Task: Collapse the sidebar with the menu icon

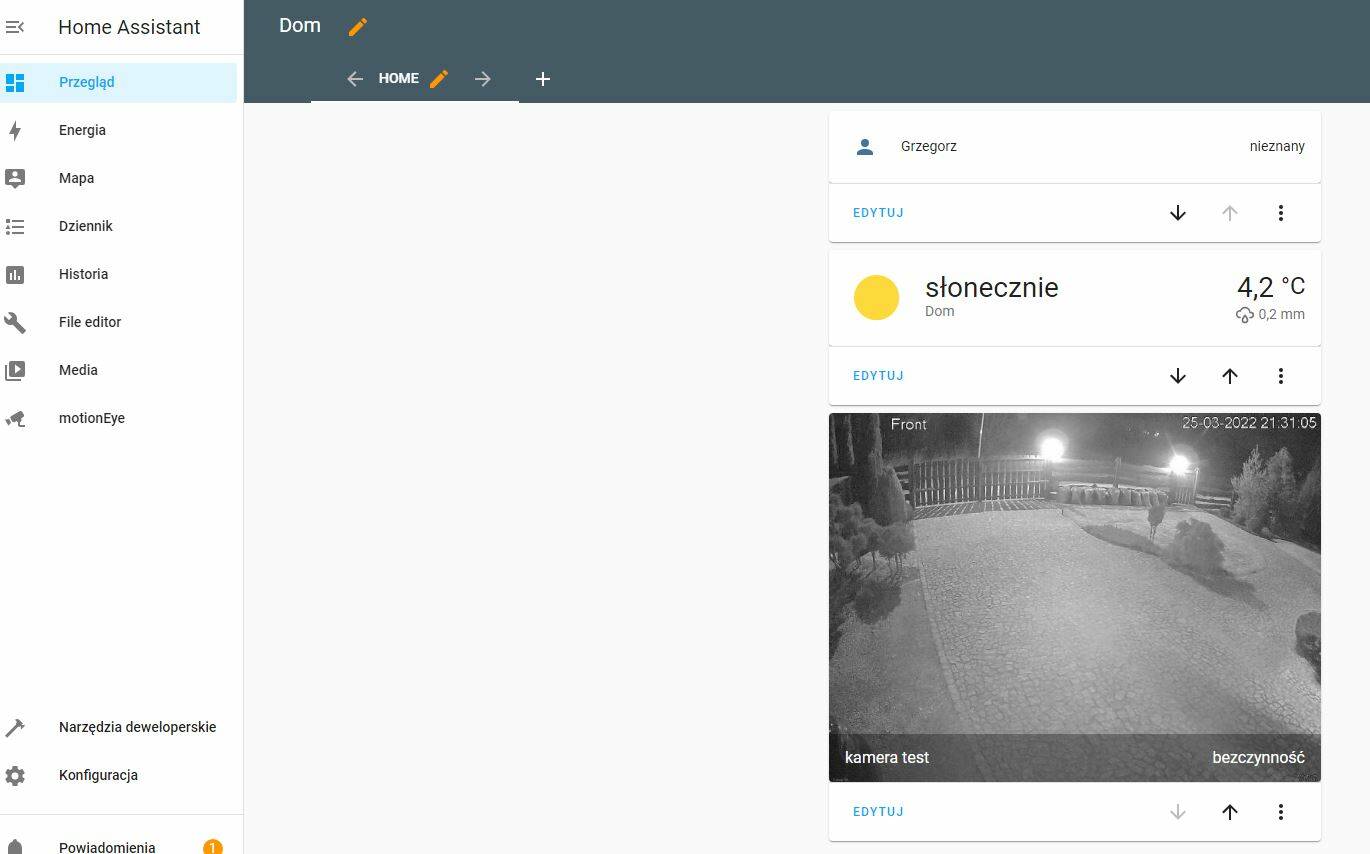Action: point(15,27)
